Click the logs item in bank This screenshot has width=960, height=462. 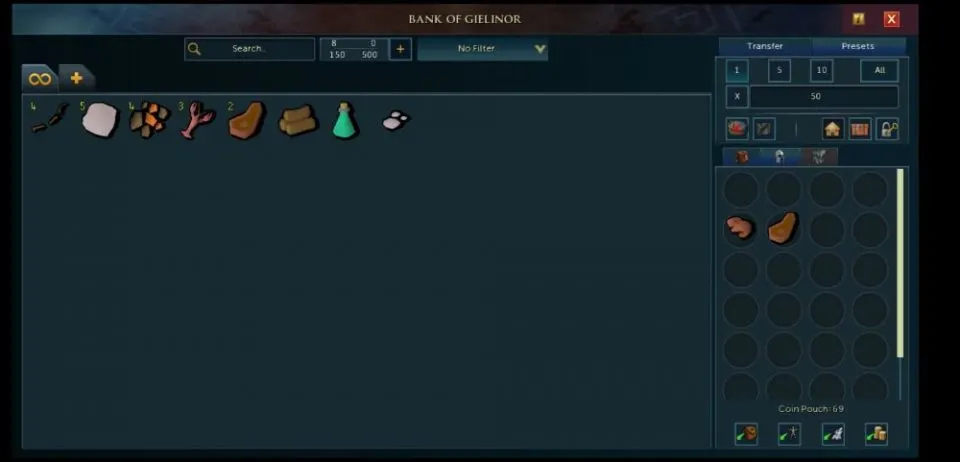(298, 120)
